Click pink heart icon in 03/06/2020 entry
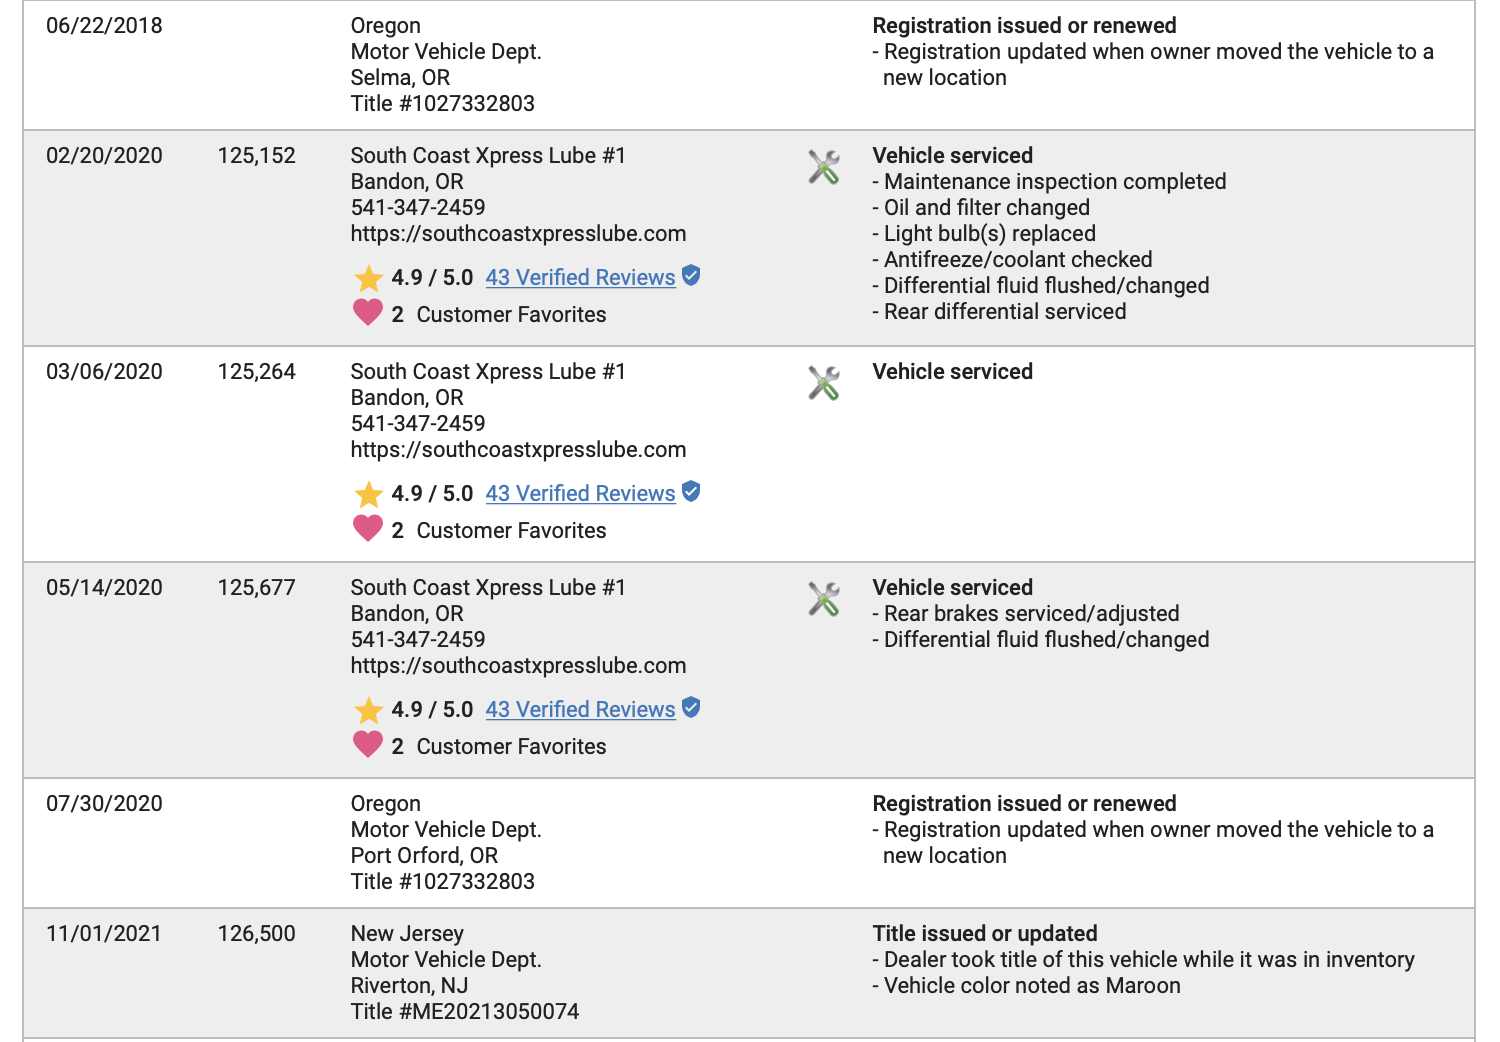The height and width of the screenshot is (1042, 1500). [x=368, y=529]
